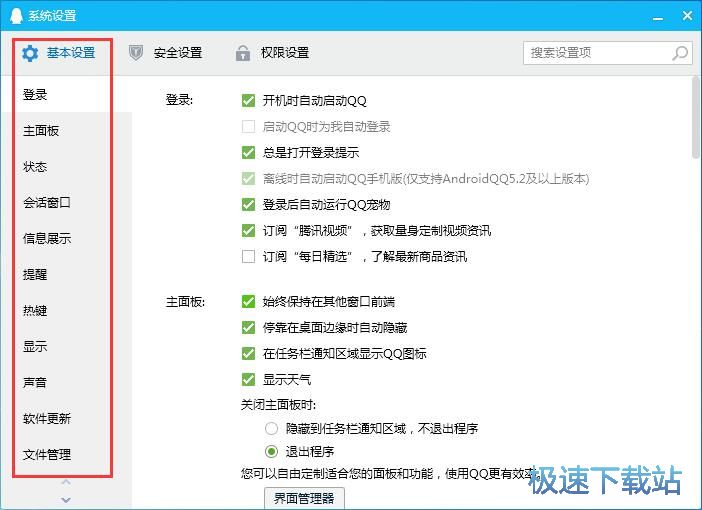Click the up chevron below sidebar list

[66, 482]
